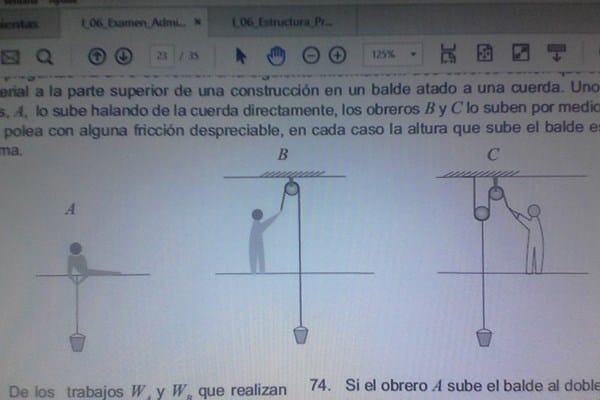Click question number 74 text
600x400 pixels.
(x=320, y=385)
